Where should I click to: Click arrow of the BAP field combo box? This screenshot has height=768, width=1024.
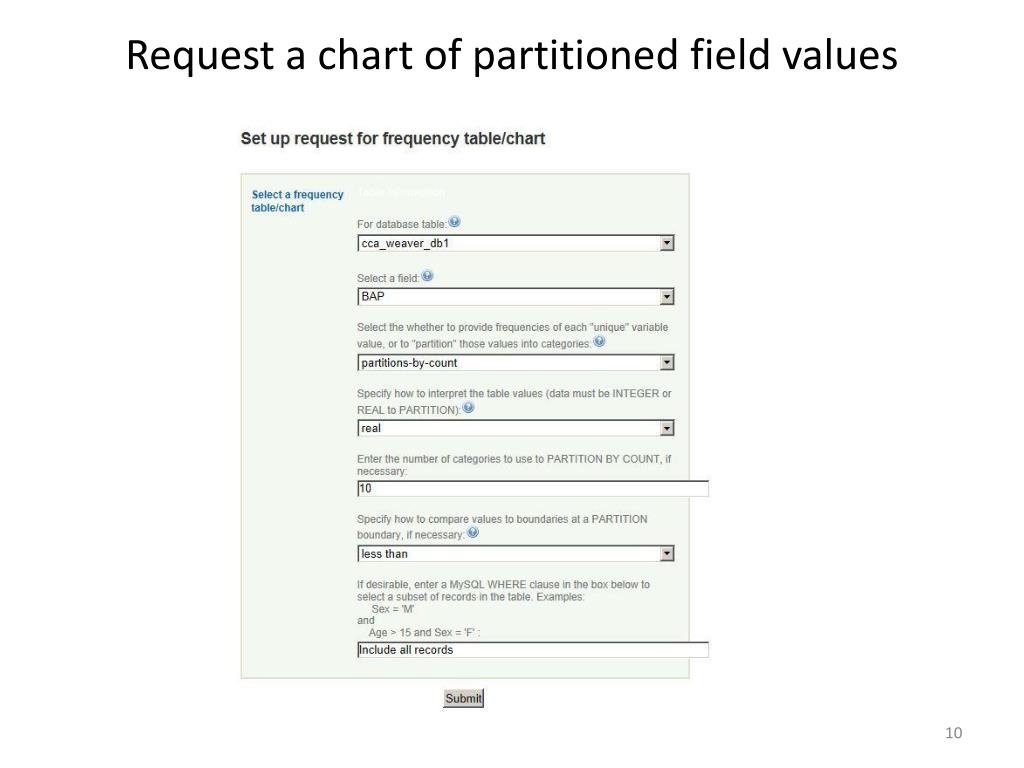[x=666, y=296]
